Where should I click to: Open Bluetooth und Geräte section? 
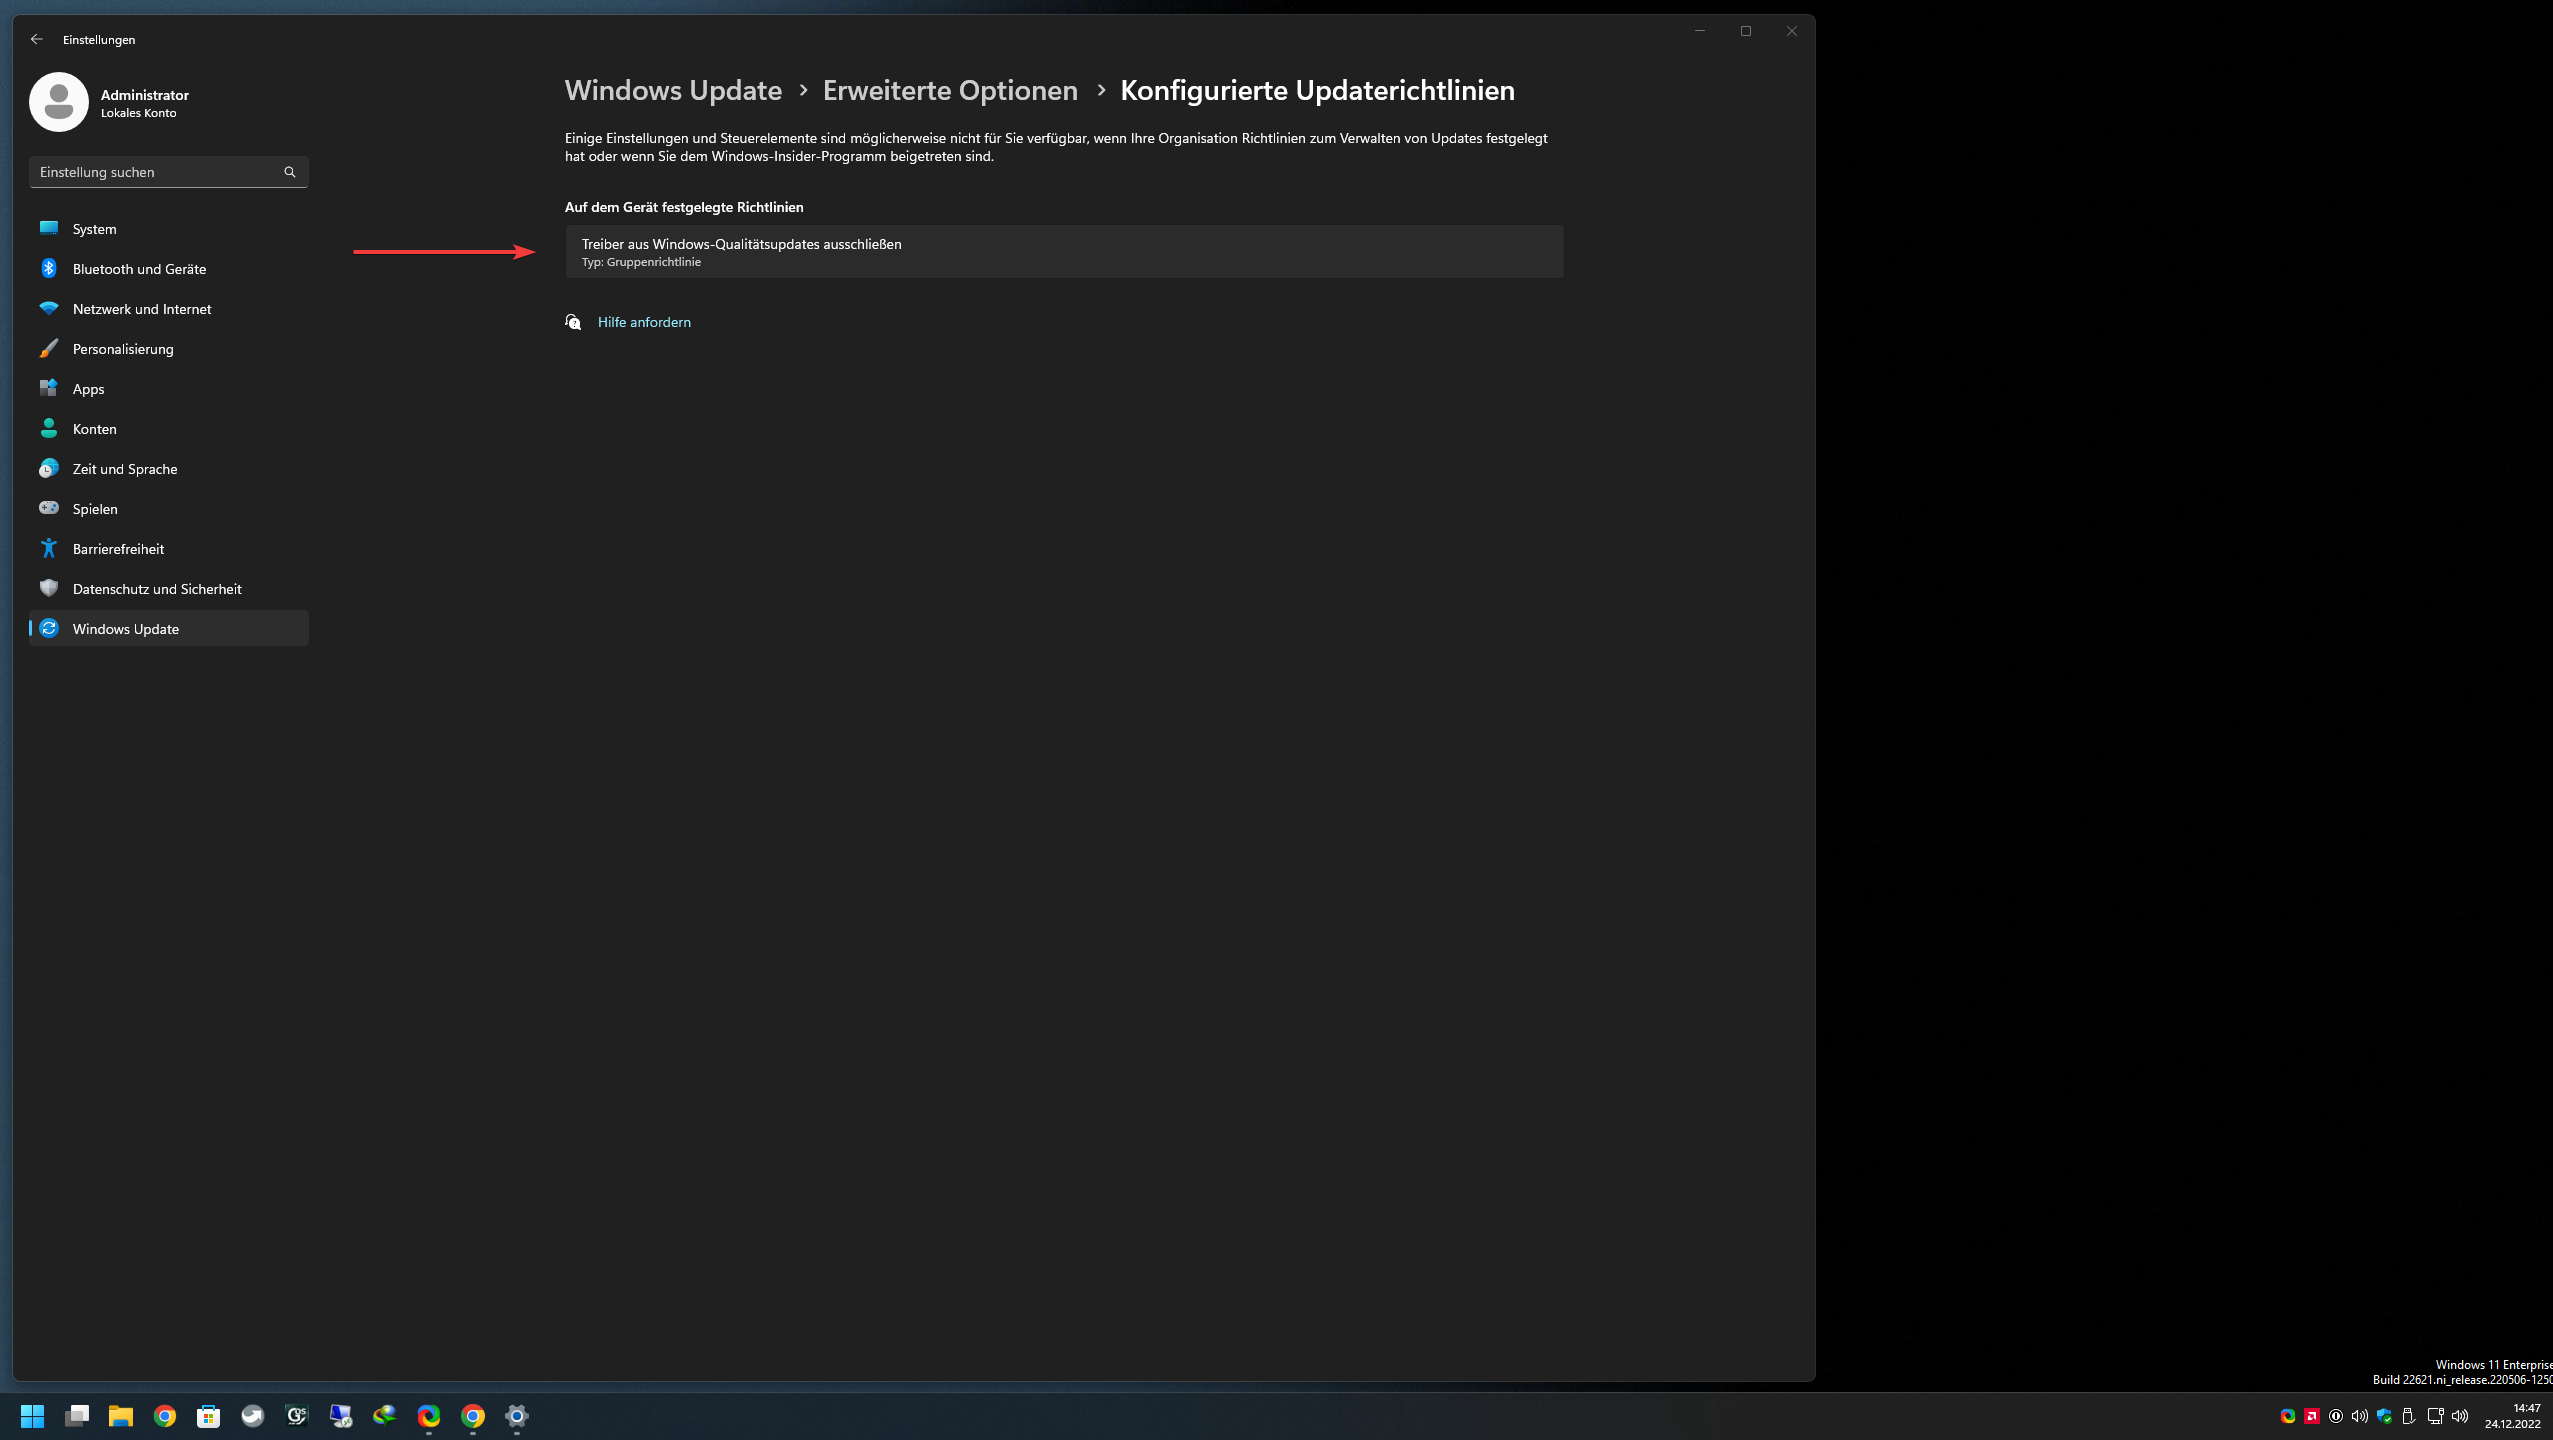tap(139, 269)
